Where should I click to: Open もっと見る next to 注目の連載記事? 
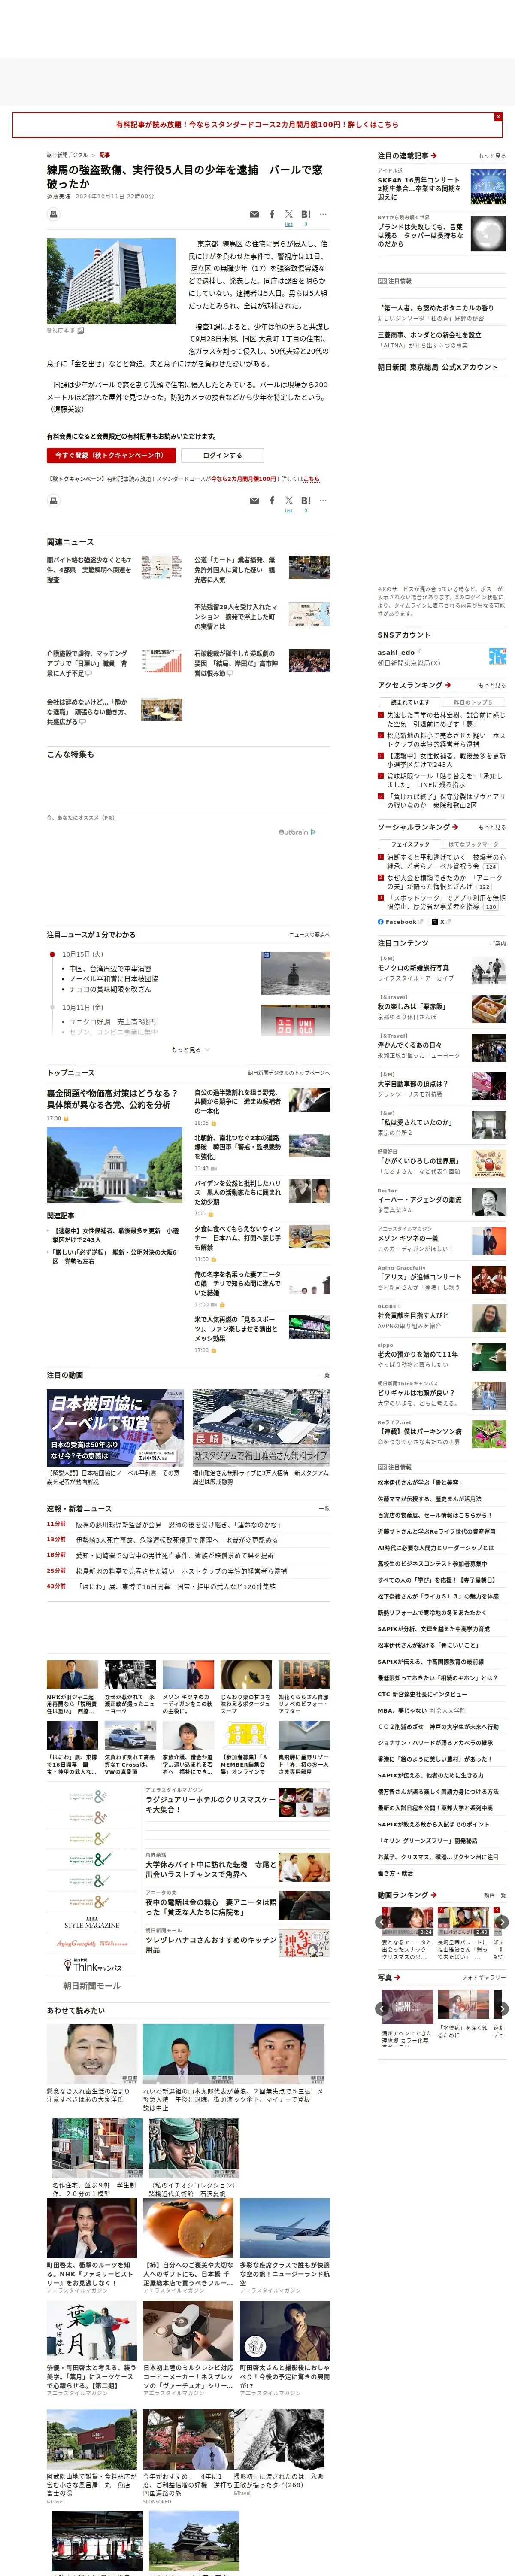492,156
